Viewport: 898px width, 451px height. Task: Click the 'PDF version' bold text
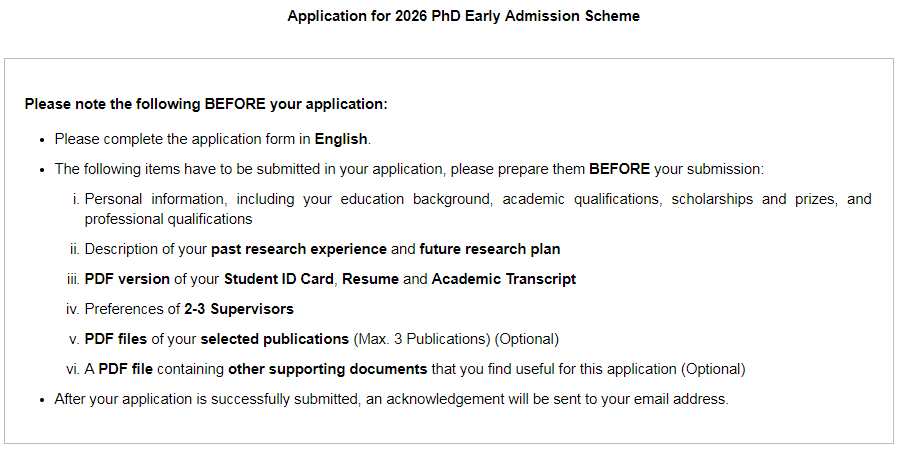127,279
